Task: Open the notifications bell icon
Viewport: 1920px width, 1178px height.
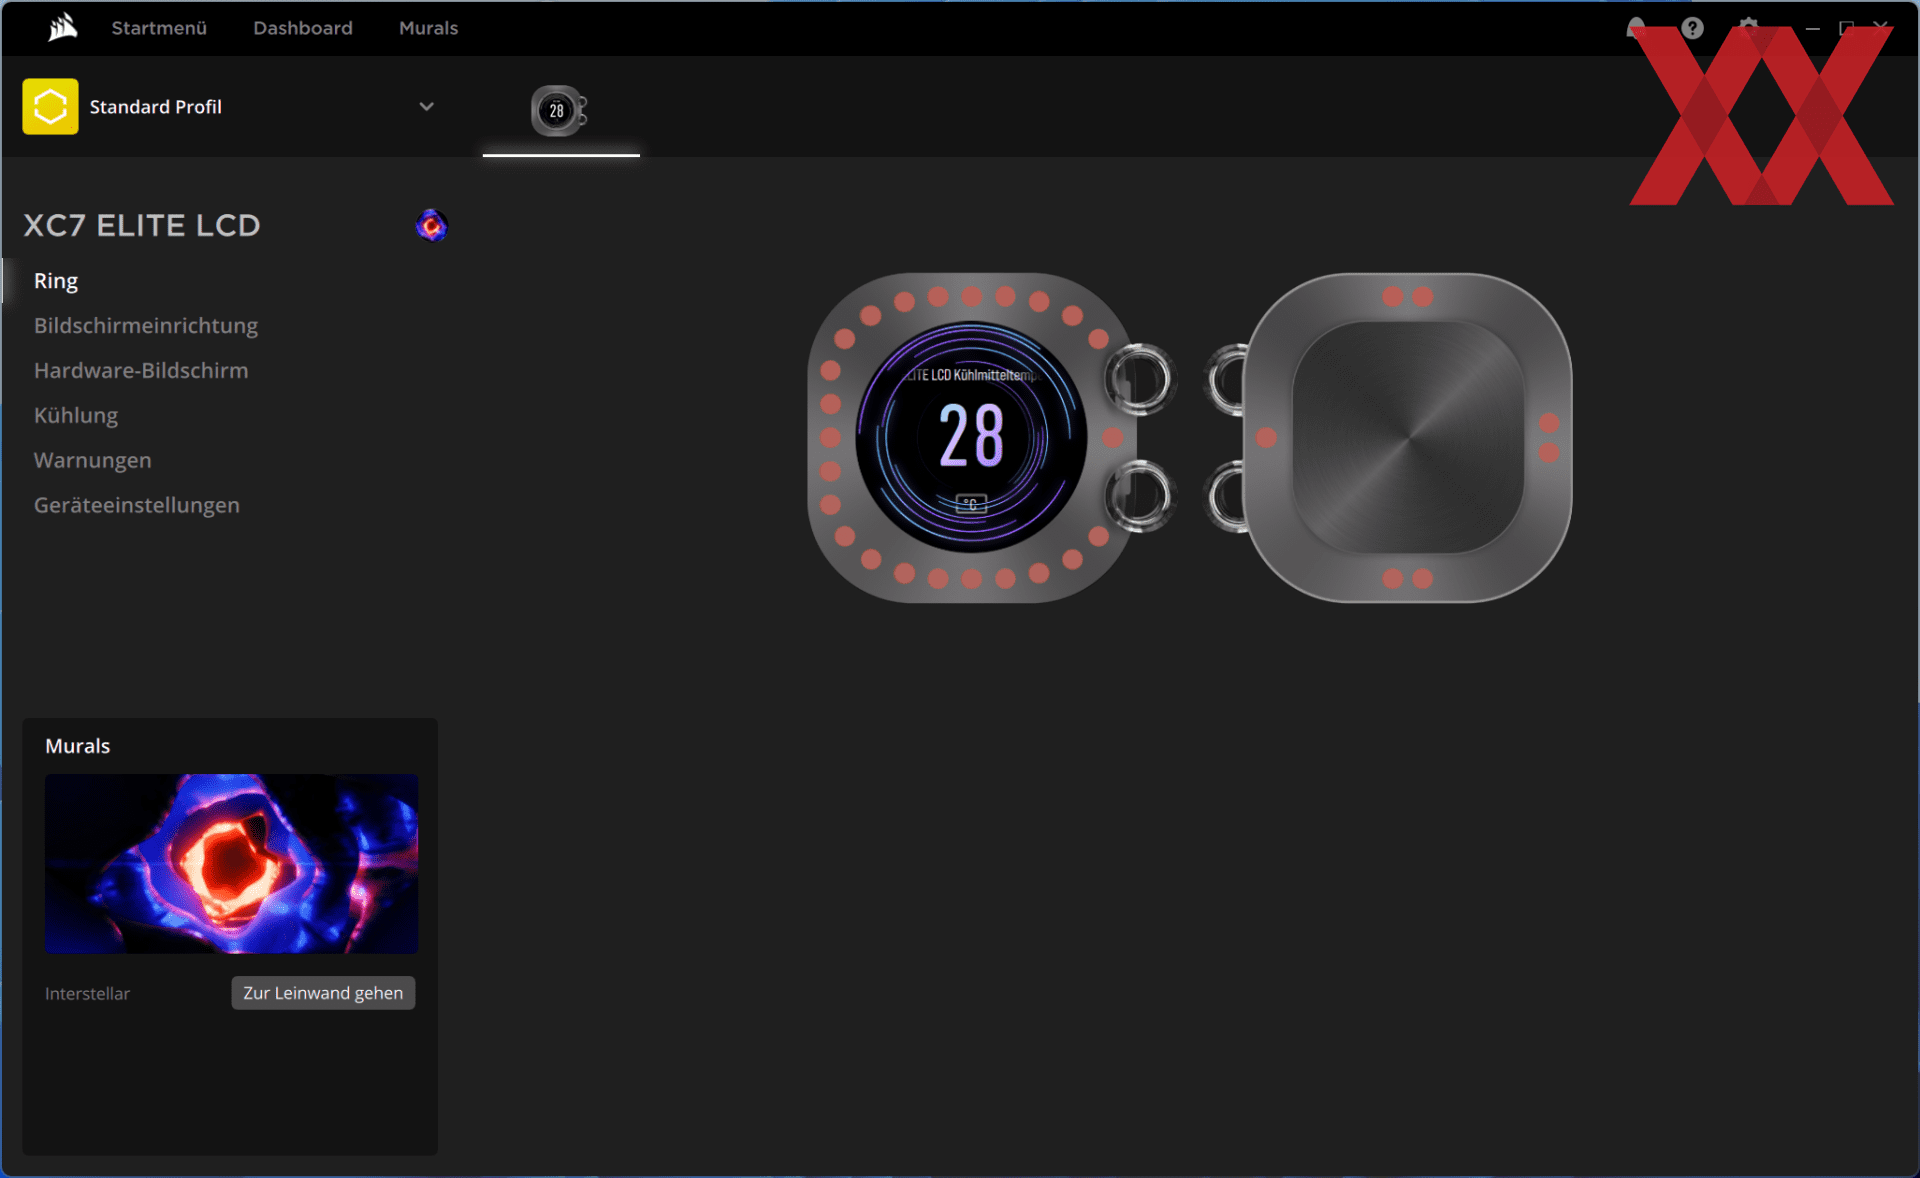Action: click(x=1636, y=28)
